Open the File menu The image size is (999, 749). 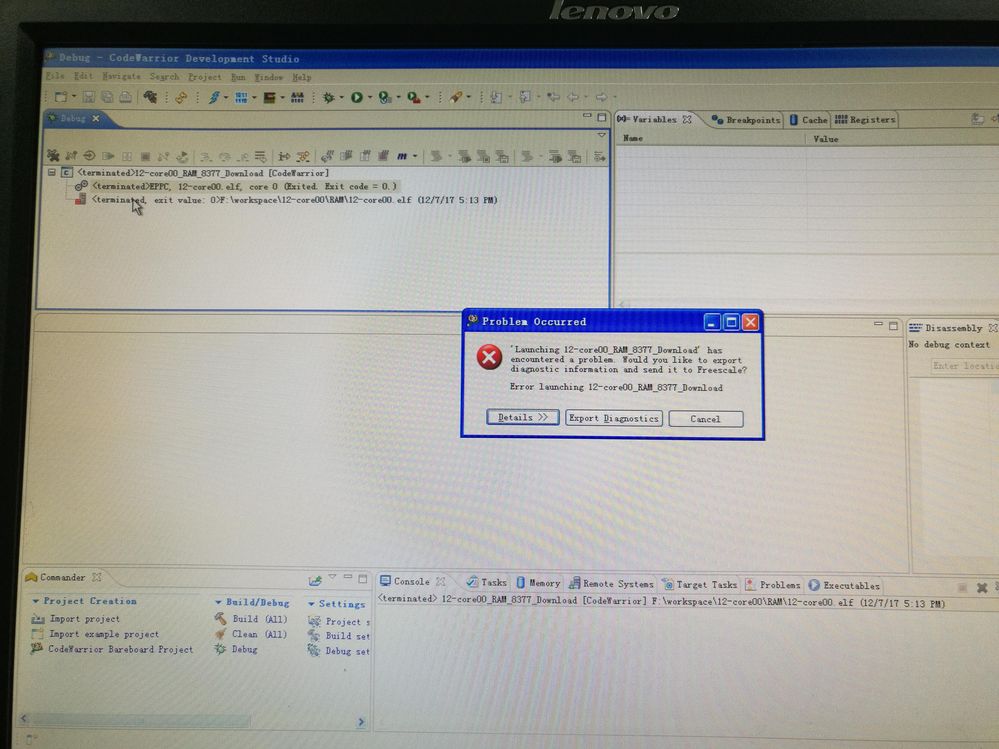pyautogui.click(x=55, y=76)
